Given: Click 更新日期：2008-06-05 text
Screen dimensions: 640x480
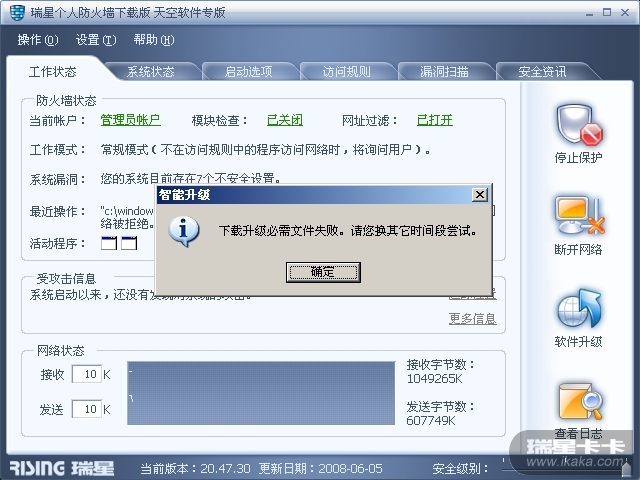Looking at the screenshot, I should pos(321,469).
